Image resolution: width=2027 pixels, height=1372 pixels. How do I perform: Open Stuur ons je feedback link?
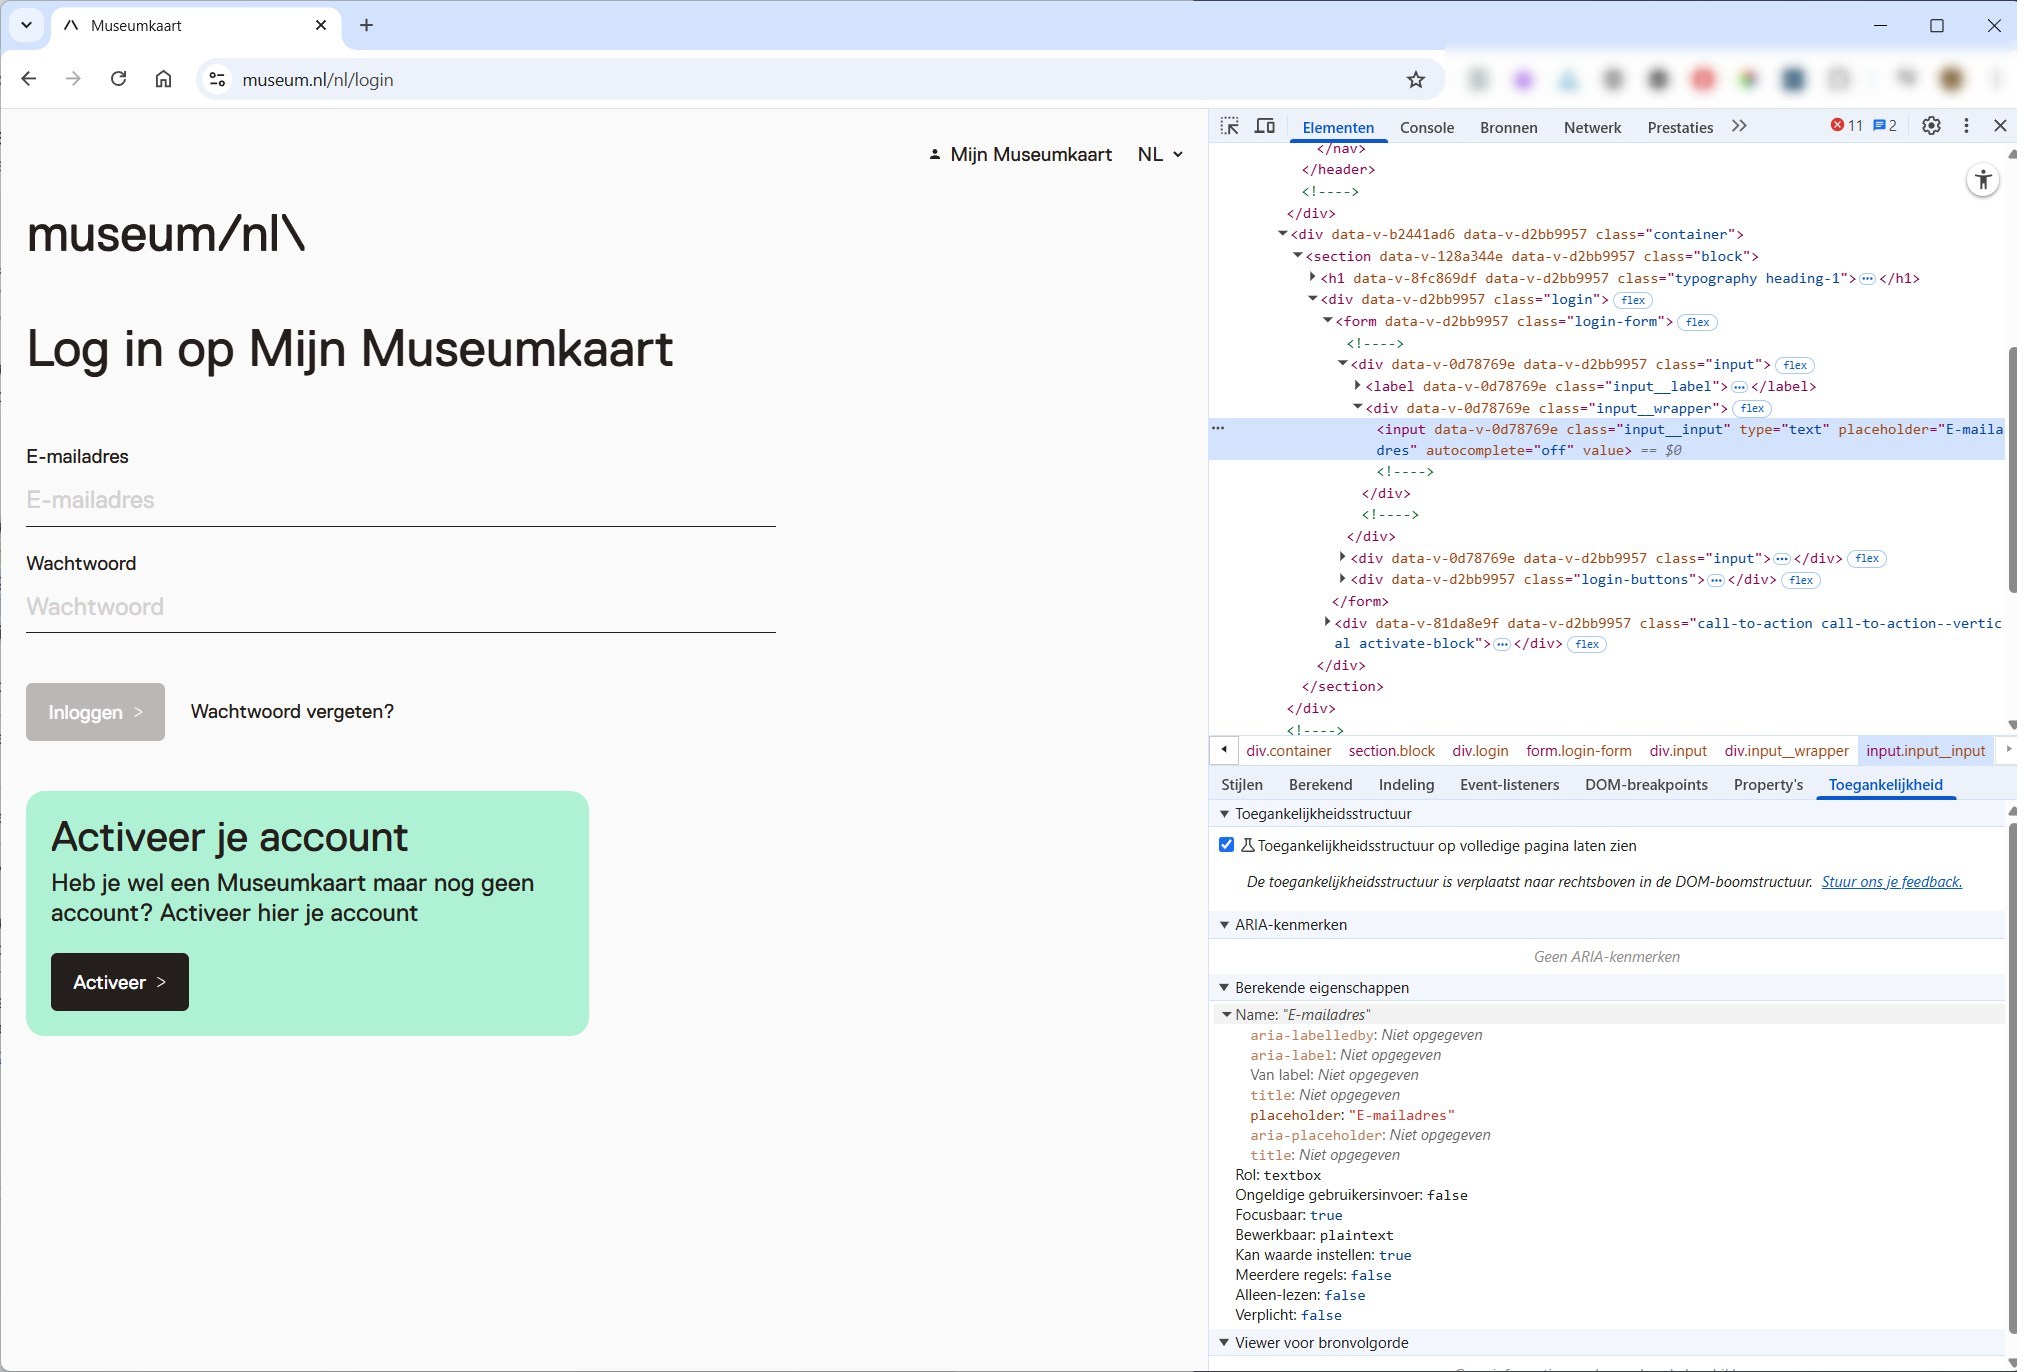(x=1891, y=882)
